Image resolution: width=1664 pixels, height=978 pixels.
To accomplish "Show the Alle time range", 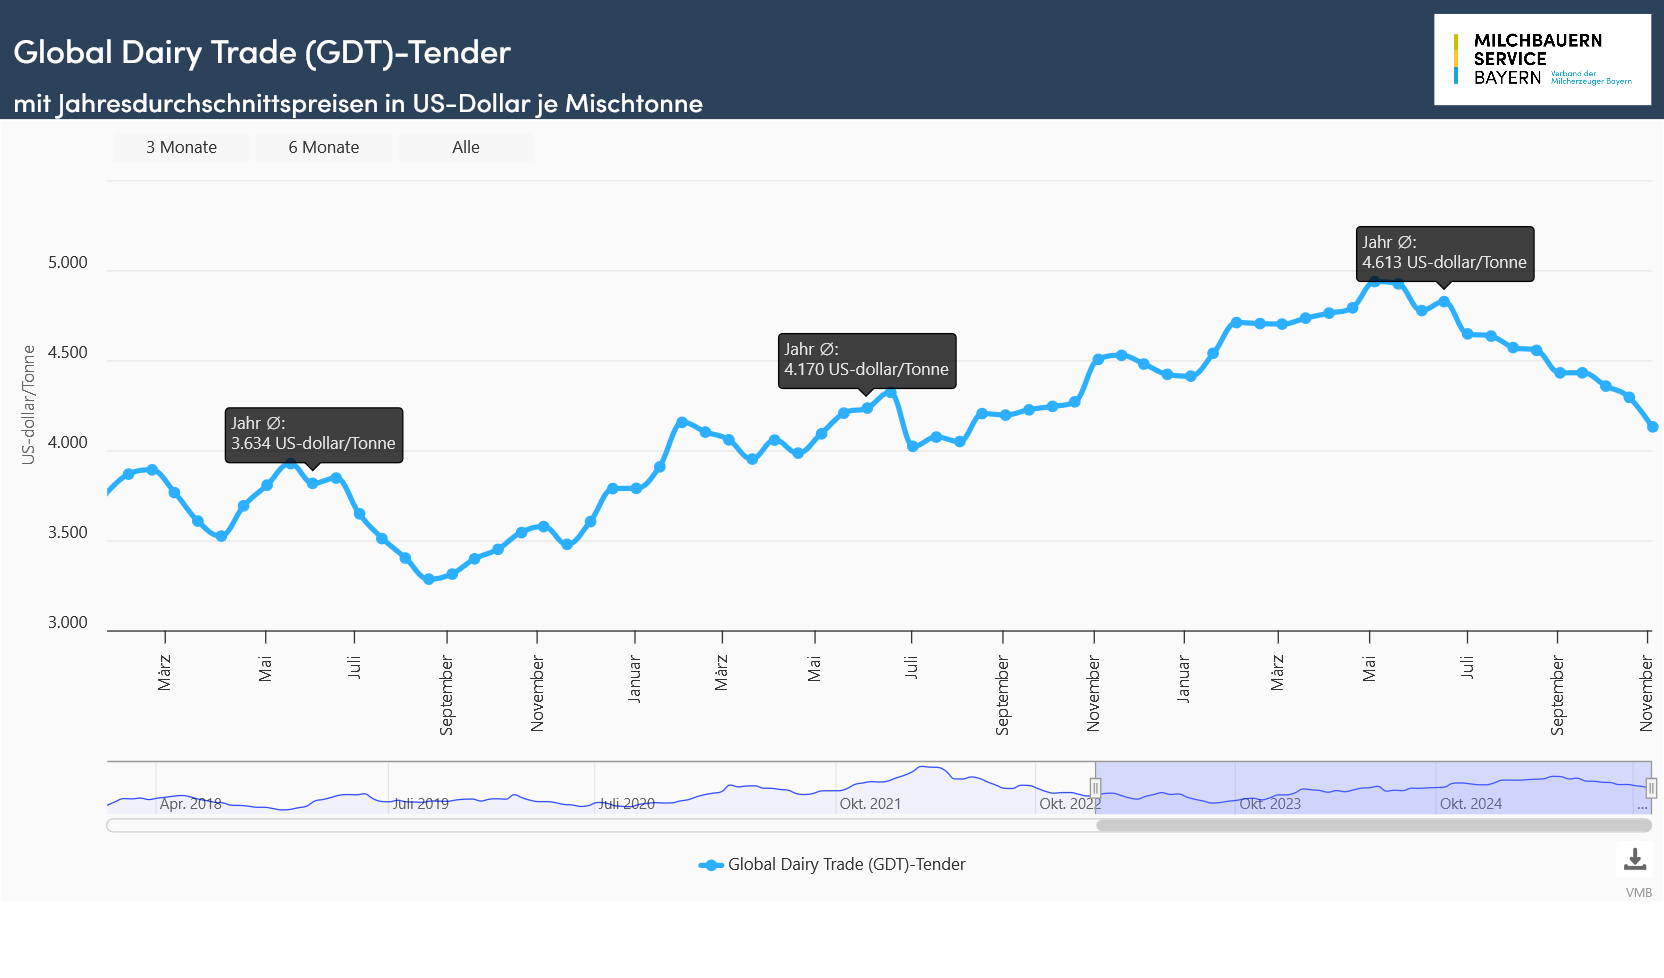I will [x=465, y=147].
